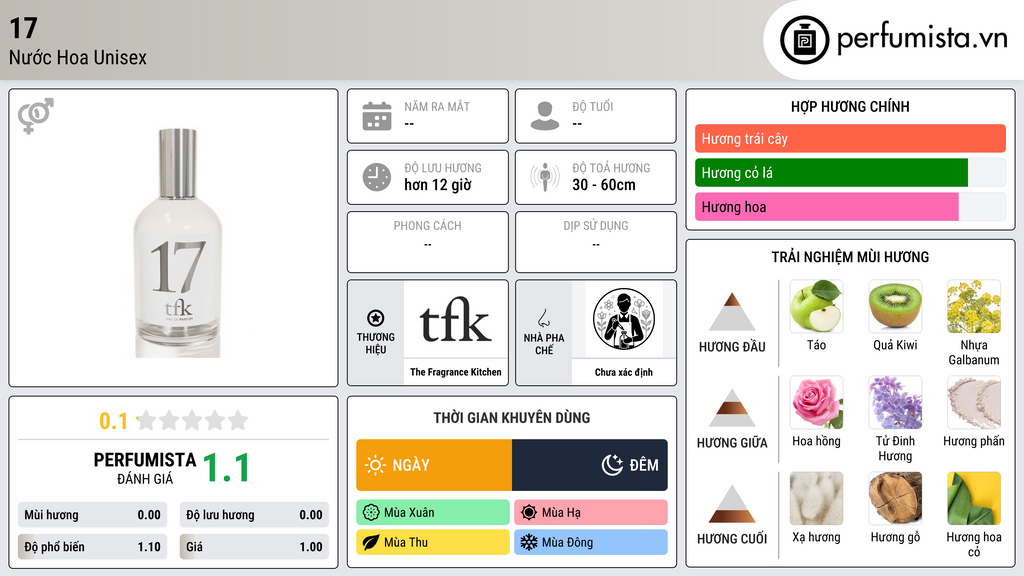The height and width of the screenshot is (576, 1024).
Task: Click the 30 - 60cm projection value
Action: [x=603, y=185]
